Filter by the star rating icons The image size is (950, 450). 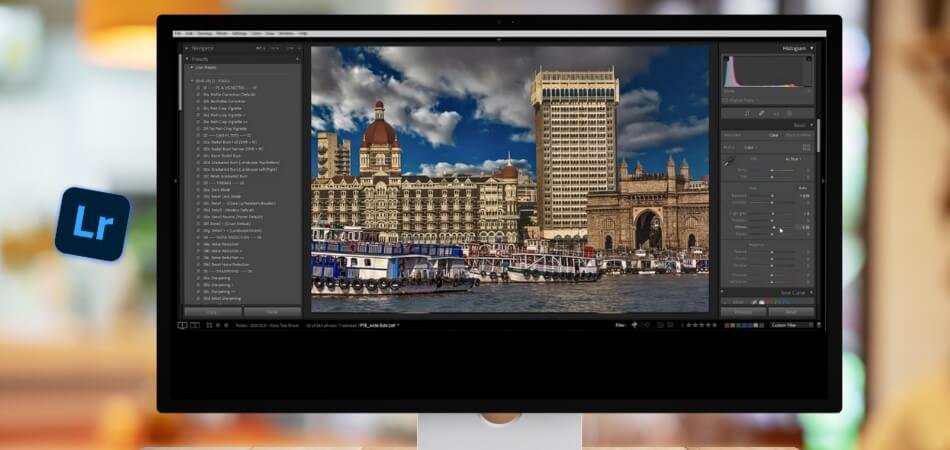pyautogui.click(x=702, y=325)
